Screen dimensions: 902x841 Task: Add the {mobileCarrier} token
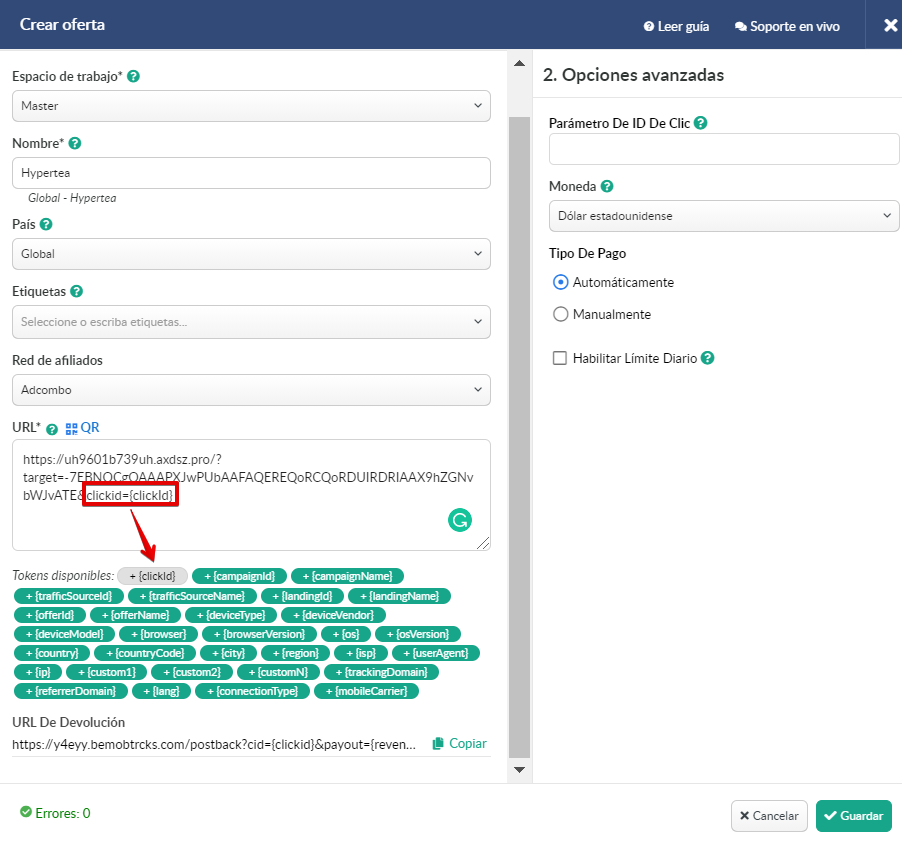coord(366,691)
